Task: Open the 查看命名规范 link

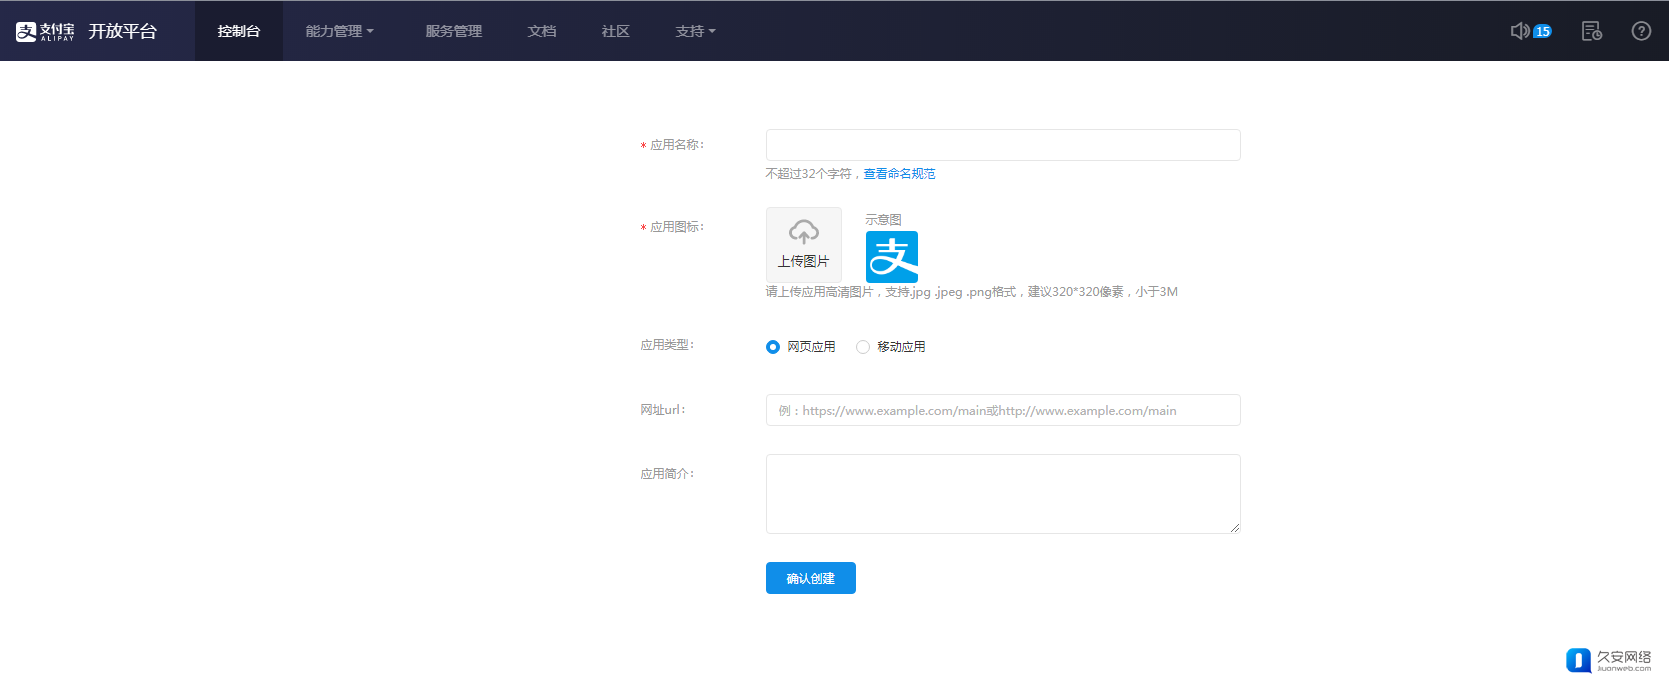Action: click(x=899, y=174)
